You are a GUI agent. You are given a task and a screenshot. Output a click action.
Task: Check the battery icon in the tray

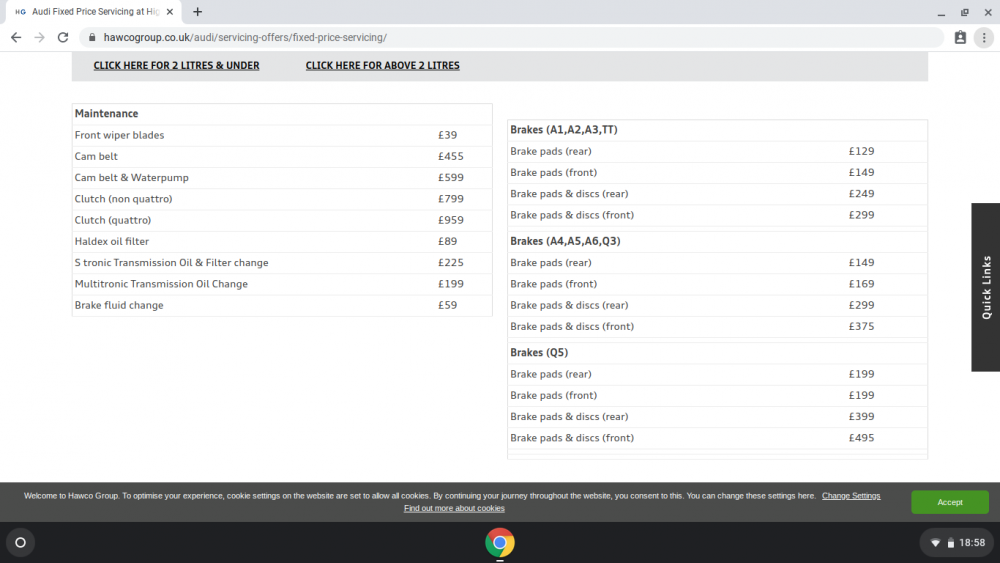click(950, 543)
